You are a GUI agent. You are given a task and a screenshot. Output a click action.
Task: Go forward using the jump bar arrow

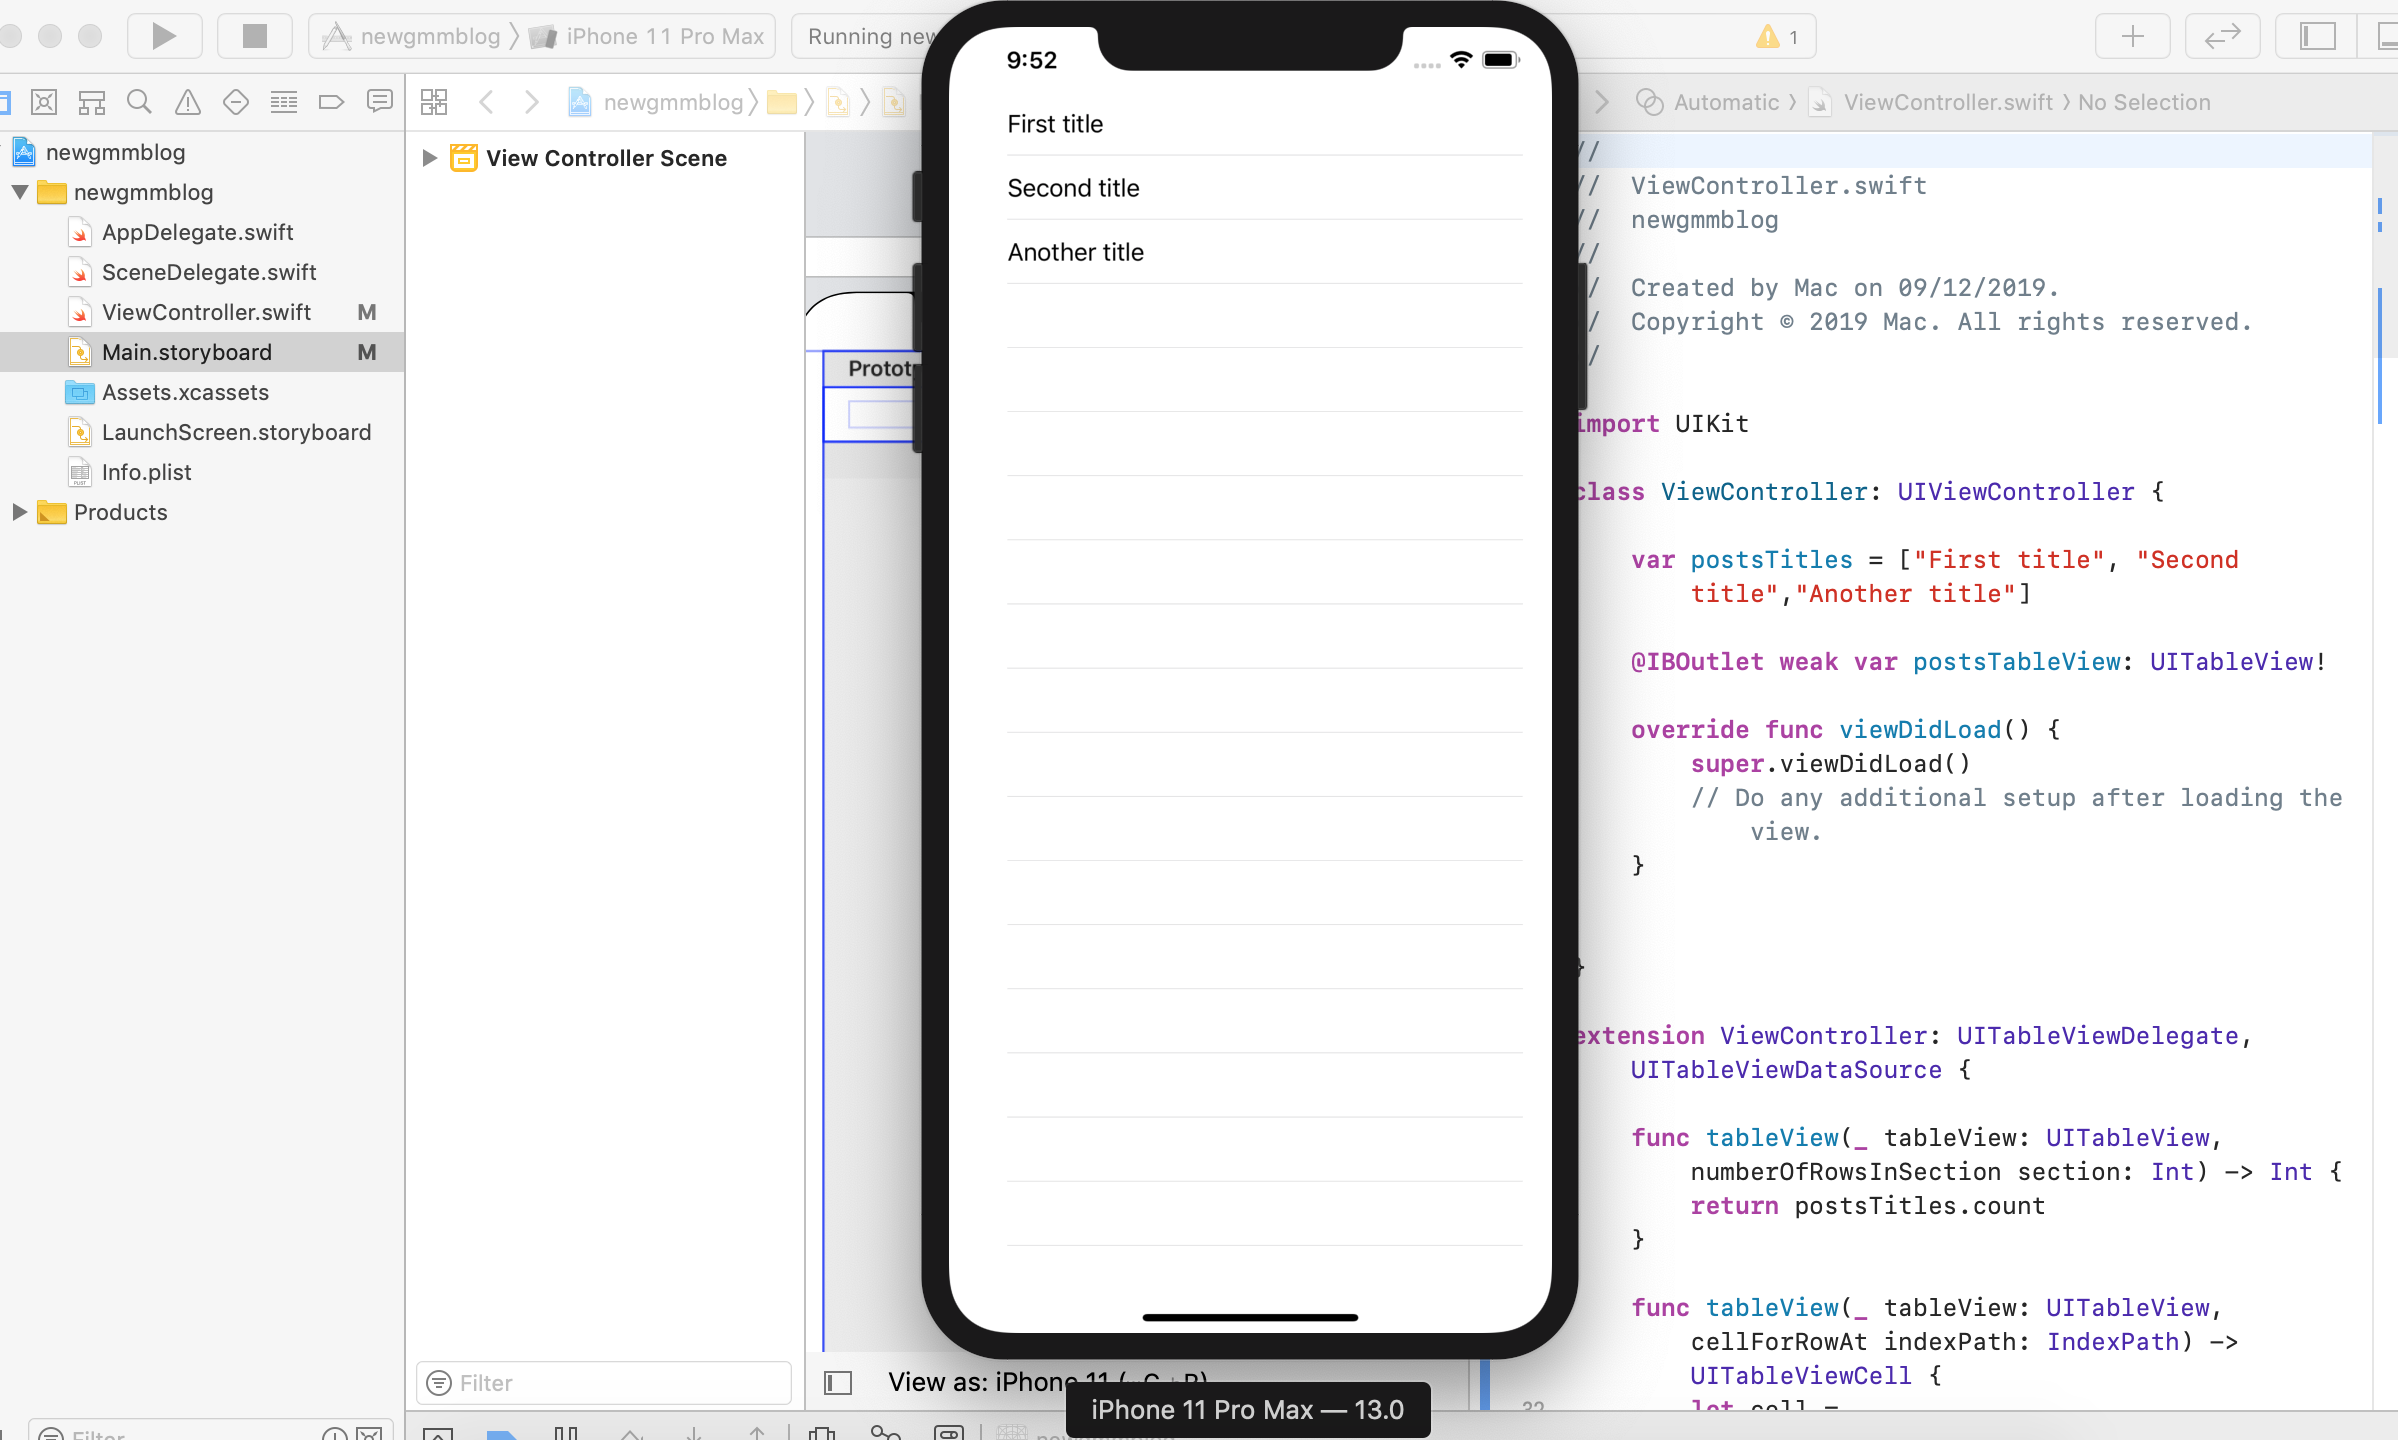(532, 102)
